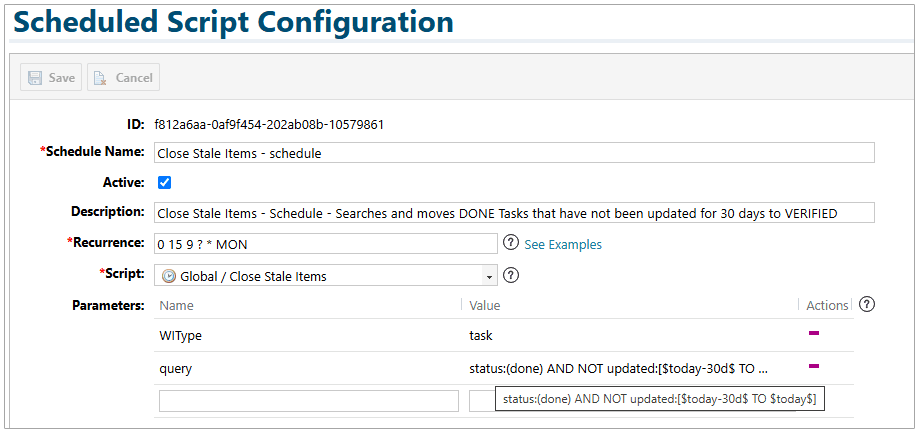Click the Name column header
Image resolution: width=919 pixels, height=433 pixels.
point(177,305)
